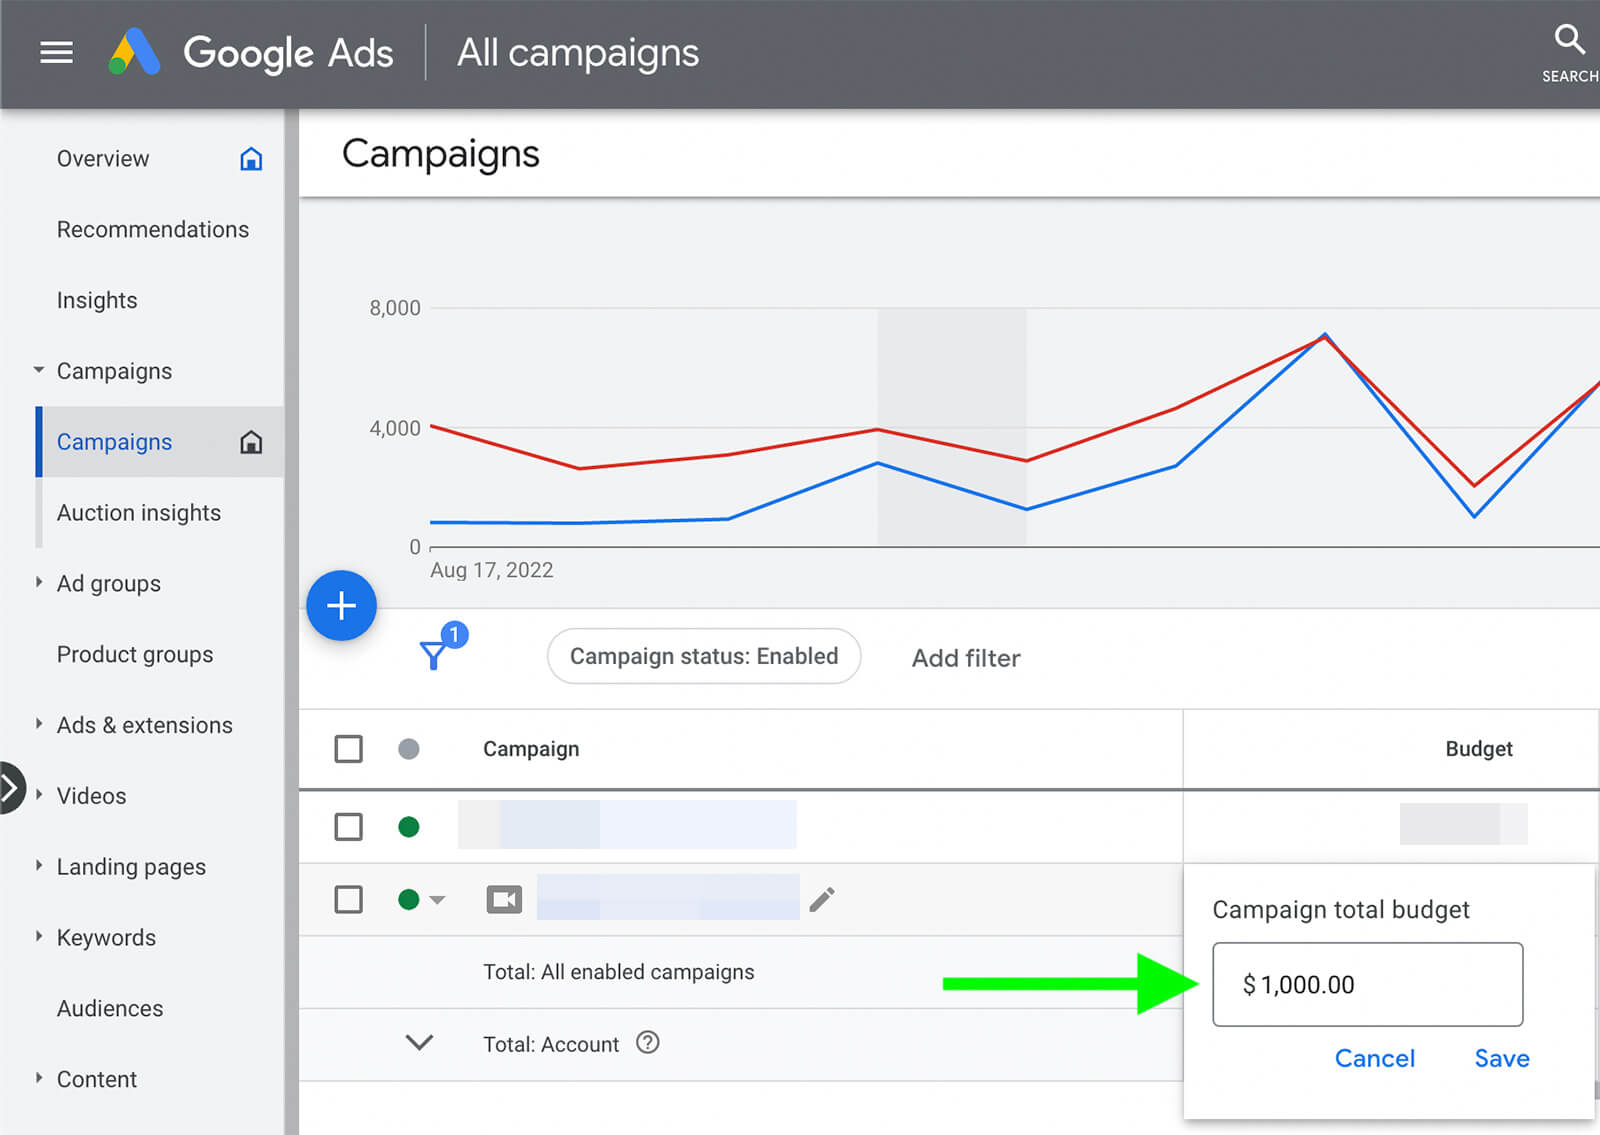Check the video campaign row checkbox
The width and height of the screenshot is (1600, 1135).
pos(348,899)
